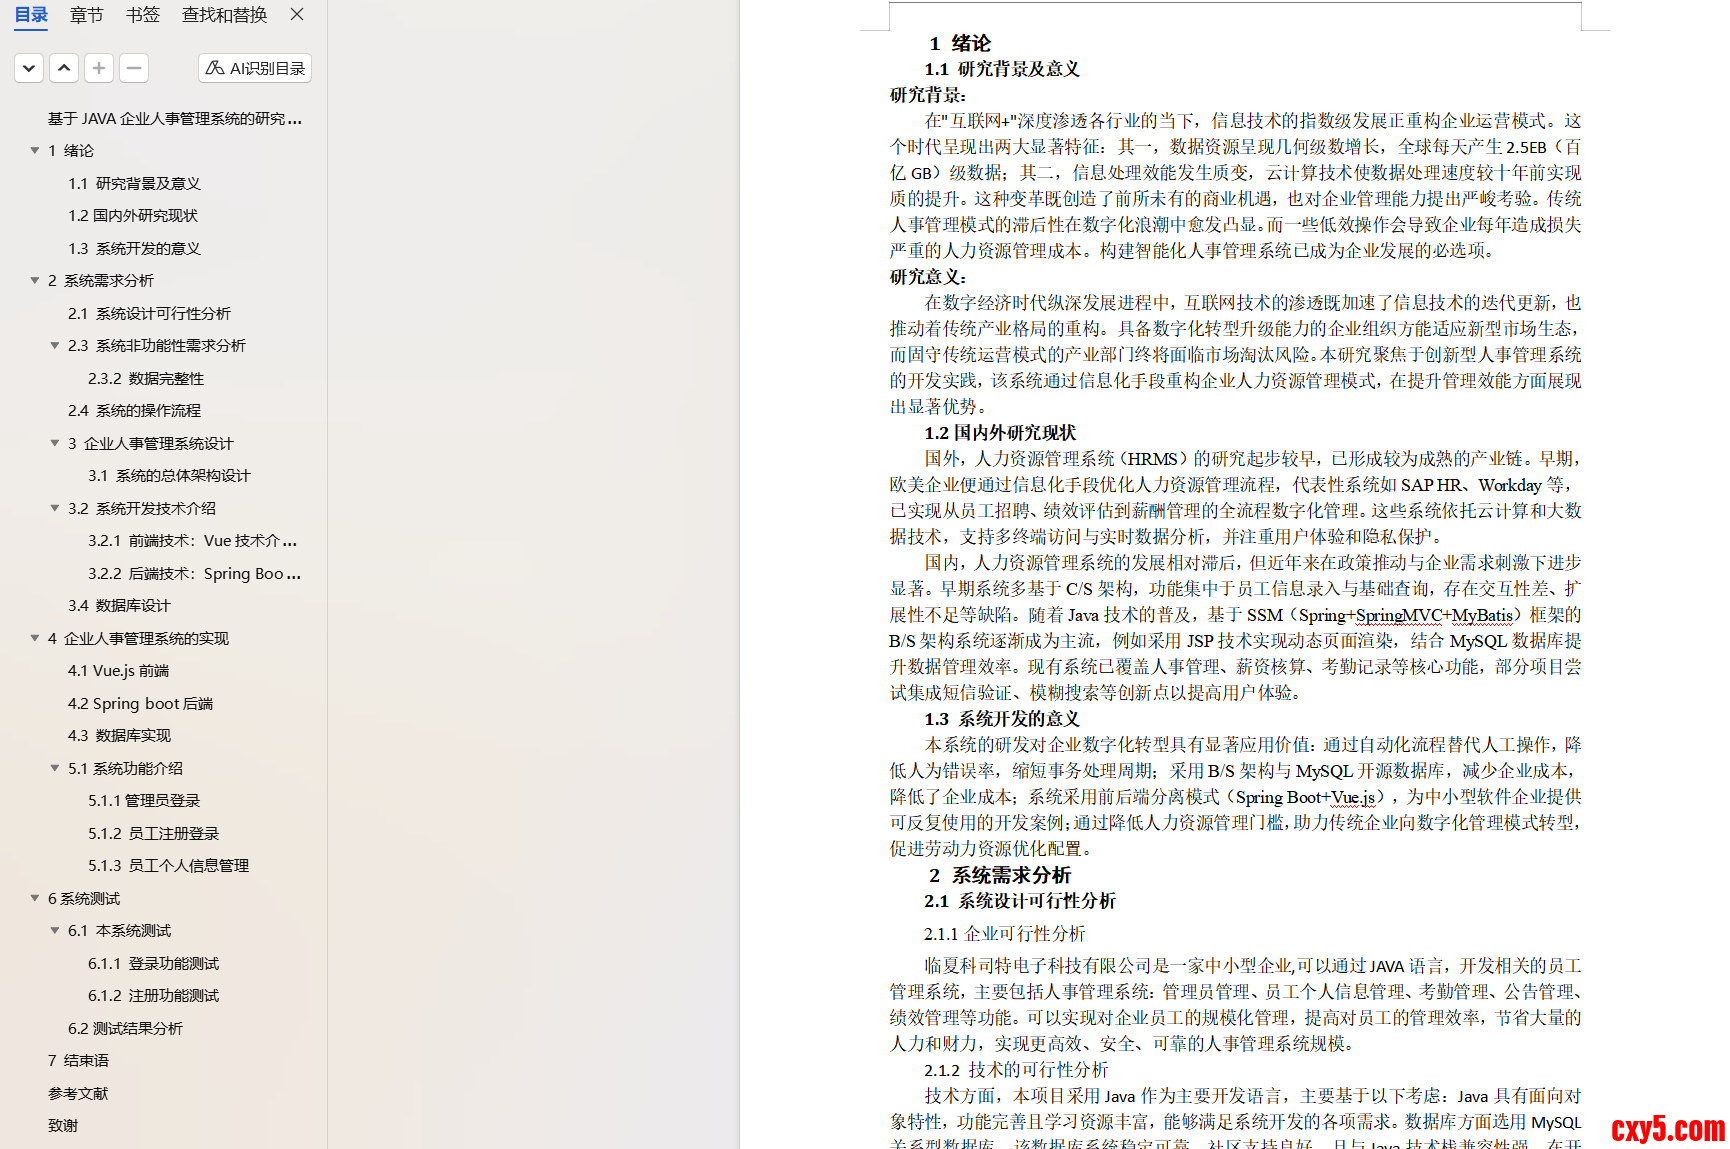Navigate to 参考文献 in the outline

click(x=78, y=1094)
